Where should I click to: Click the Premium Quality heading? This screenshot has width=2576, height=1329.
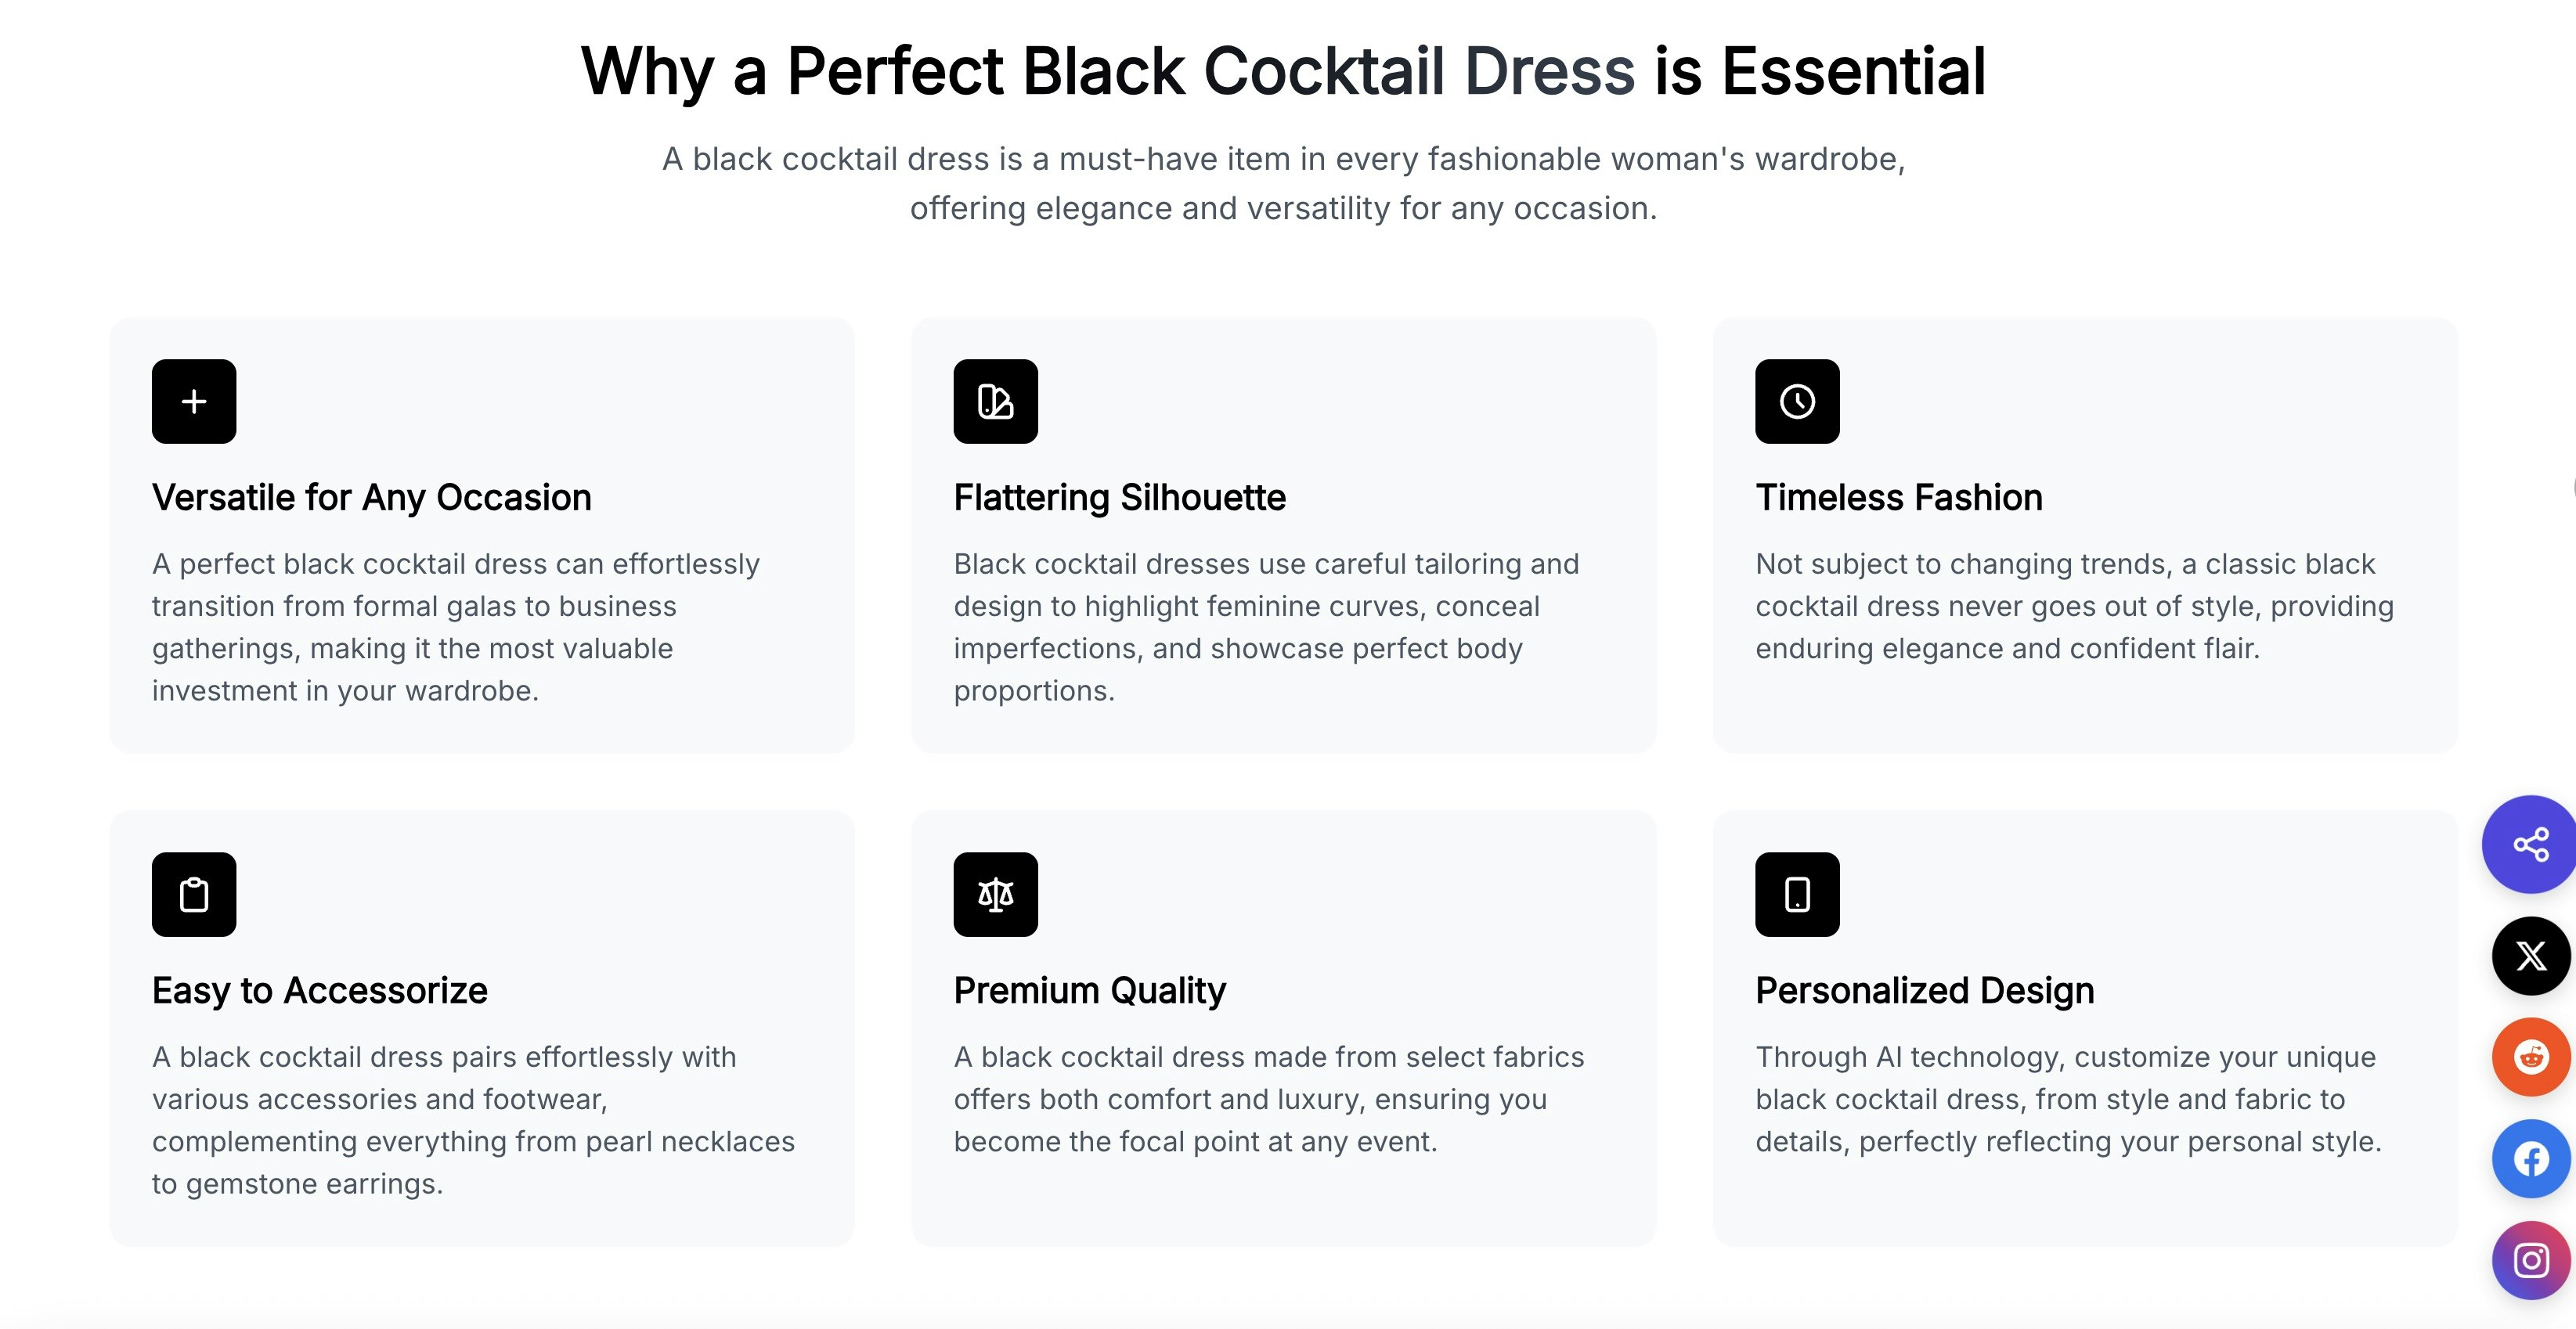pos(1089,990)
